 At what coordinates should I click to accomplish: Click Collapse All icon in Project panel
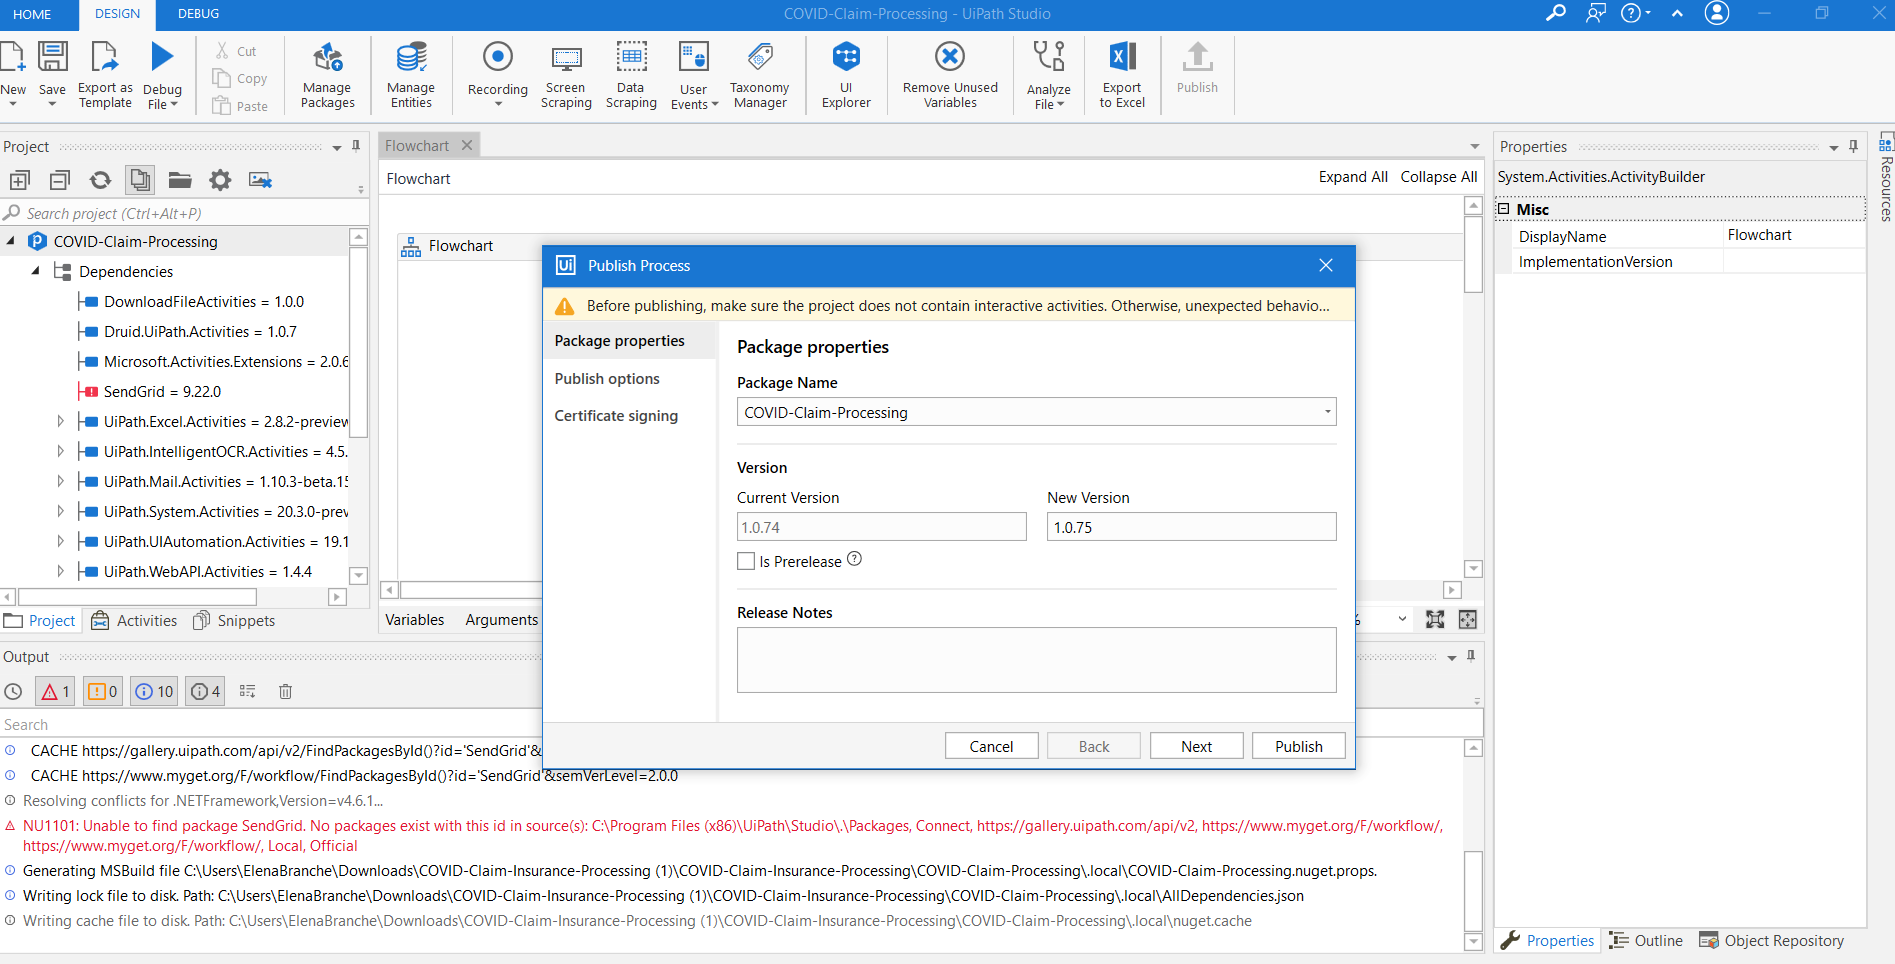tap(60, 180)
